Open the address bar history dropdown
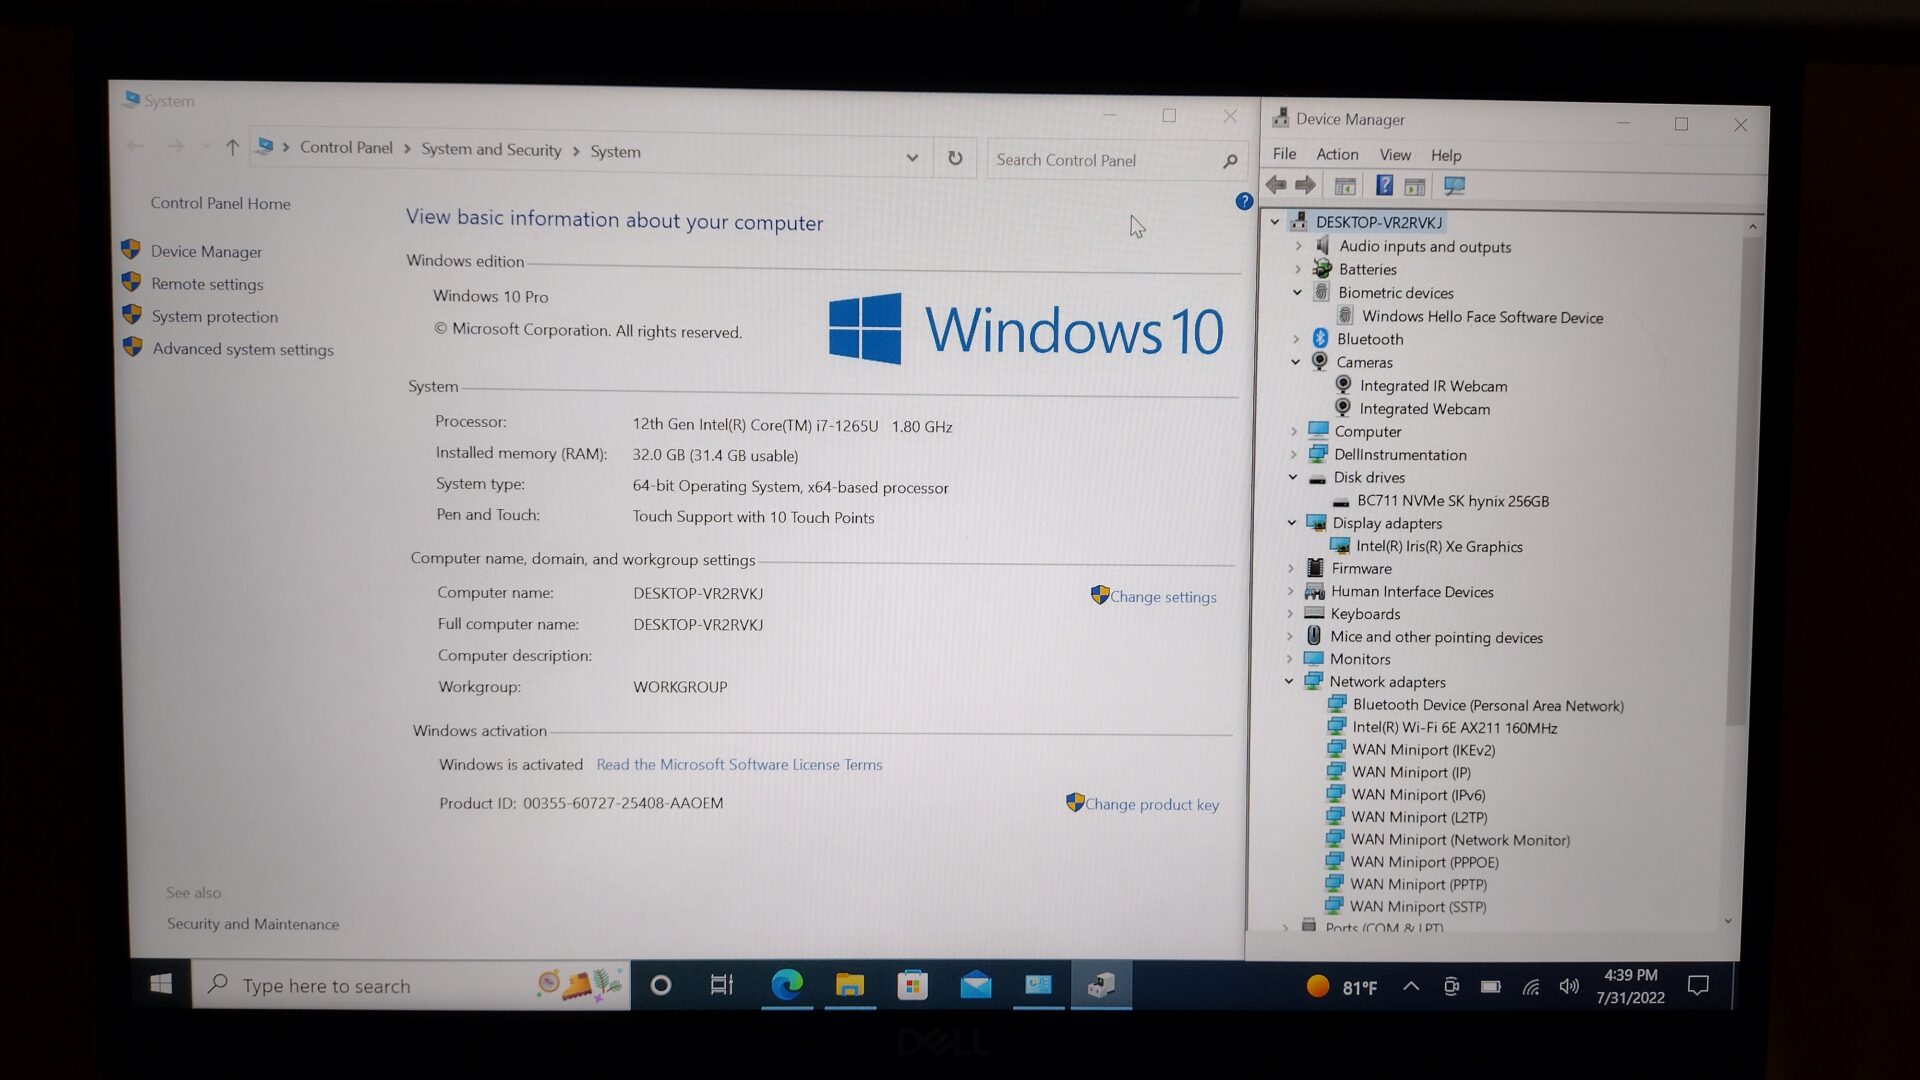Image resolution: width=1920 pixels, height=1080 pixels. (912, 157)
